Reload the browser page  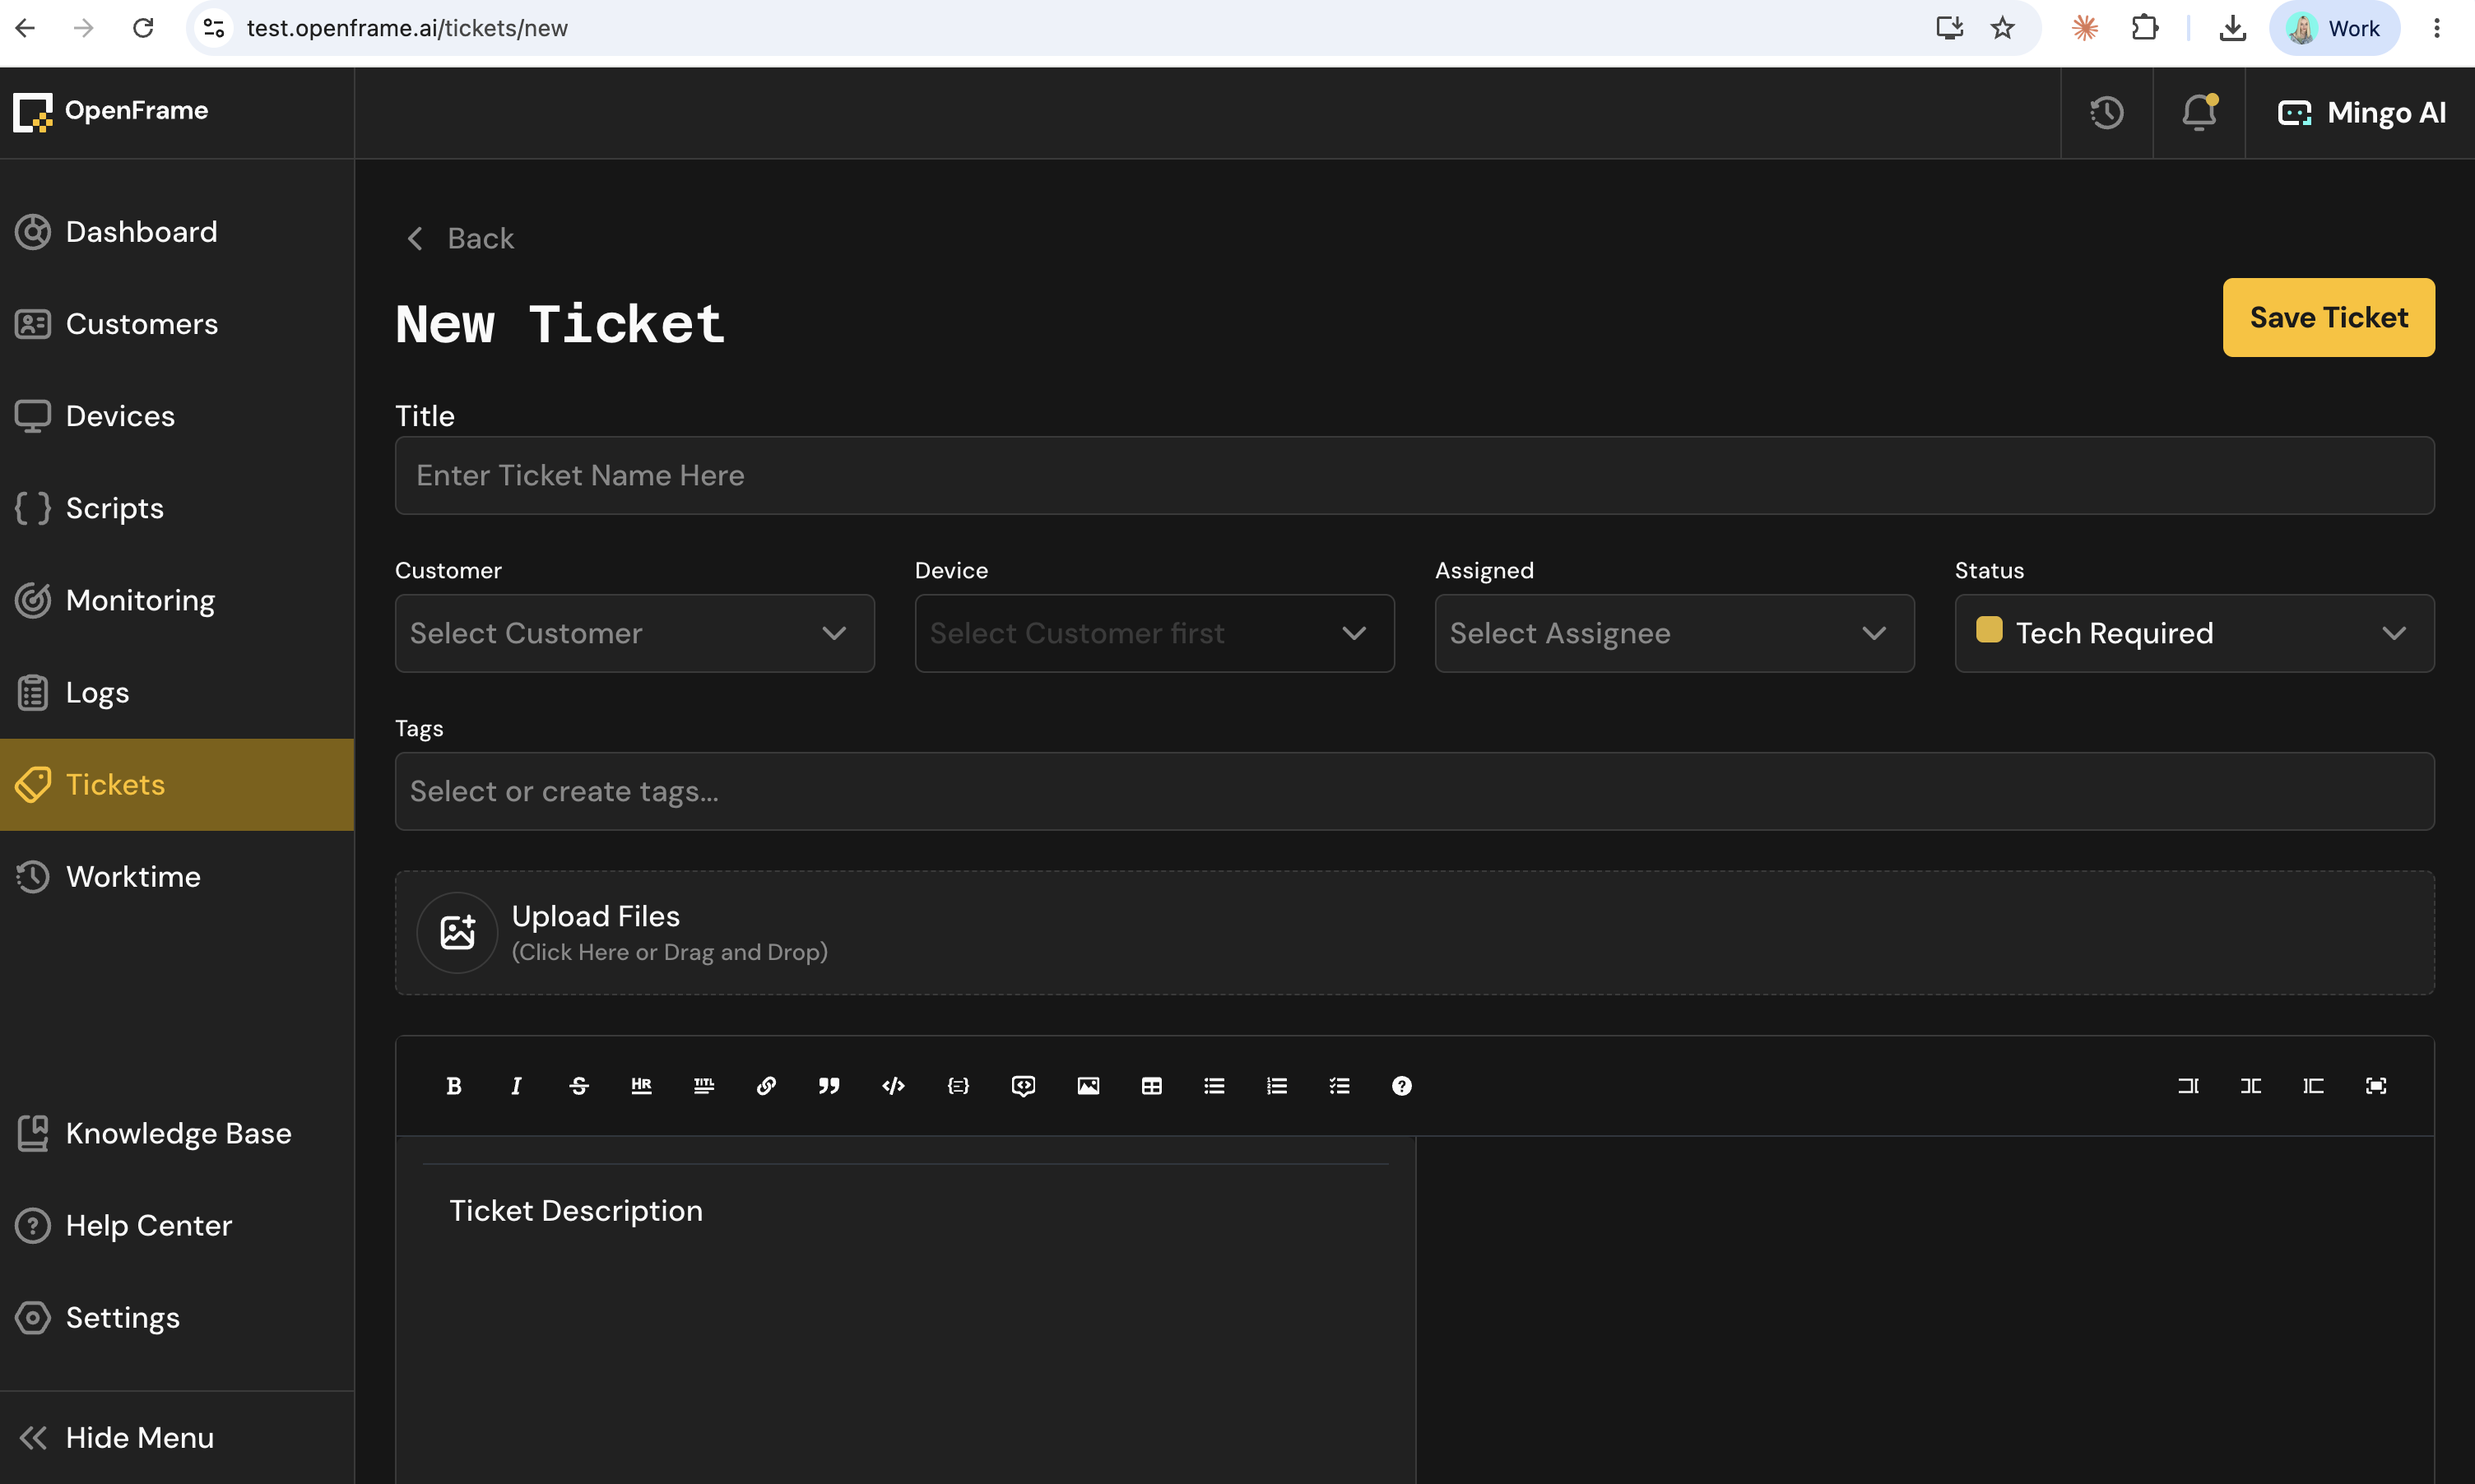coord(143,28)
